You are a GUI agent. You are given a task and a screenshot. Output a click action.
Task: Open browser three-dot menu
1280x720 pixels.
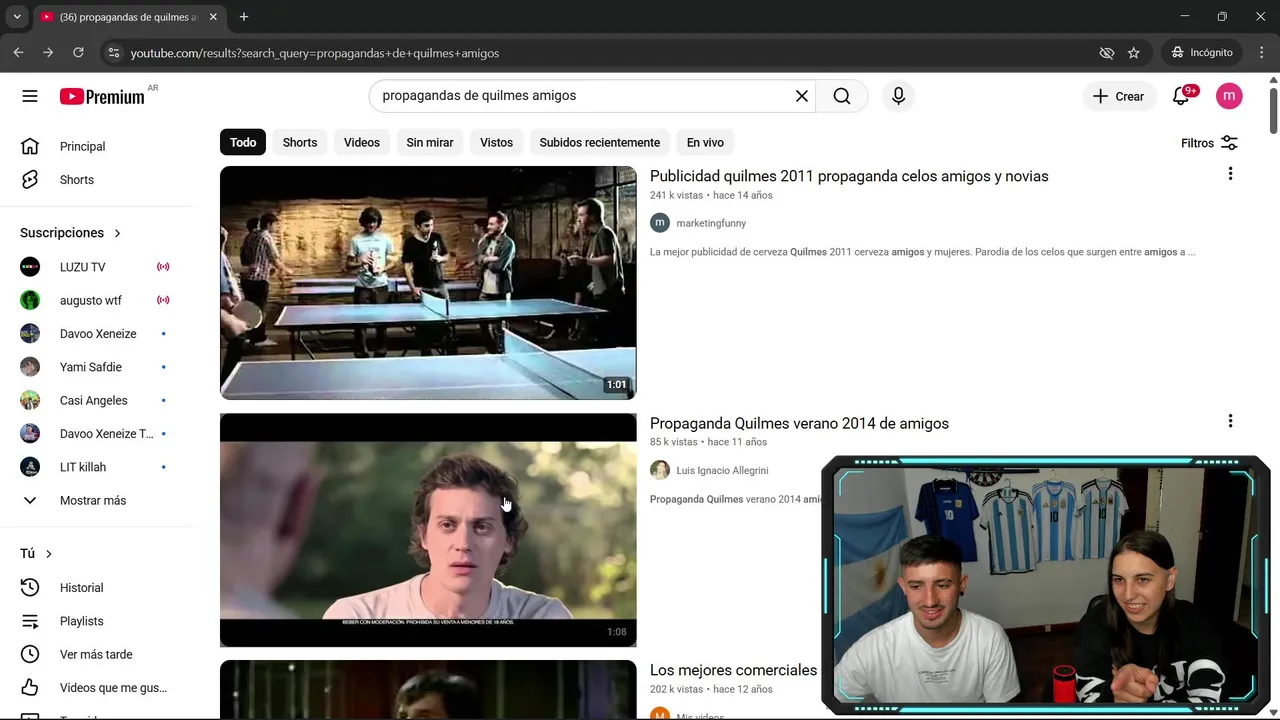click(x=1263, y=53)
